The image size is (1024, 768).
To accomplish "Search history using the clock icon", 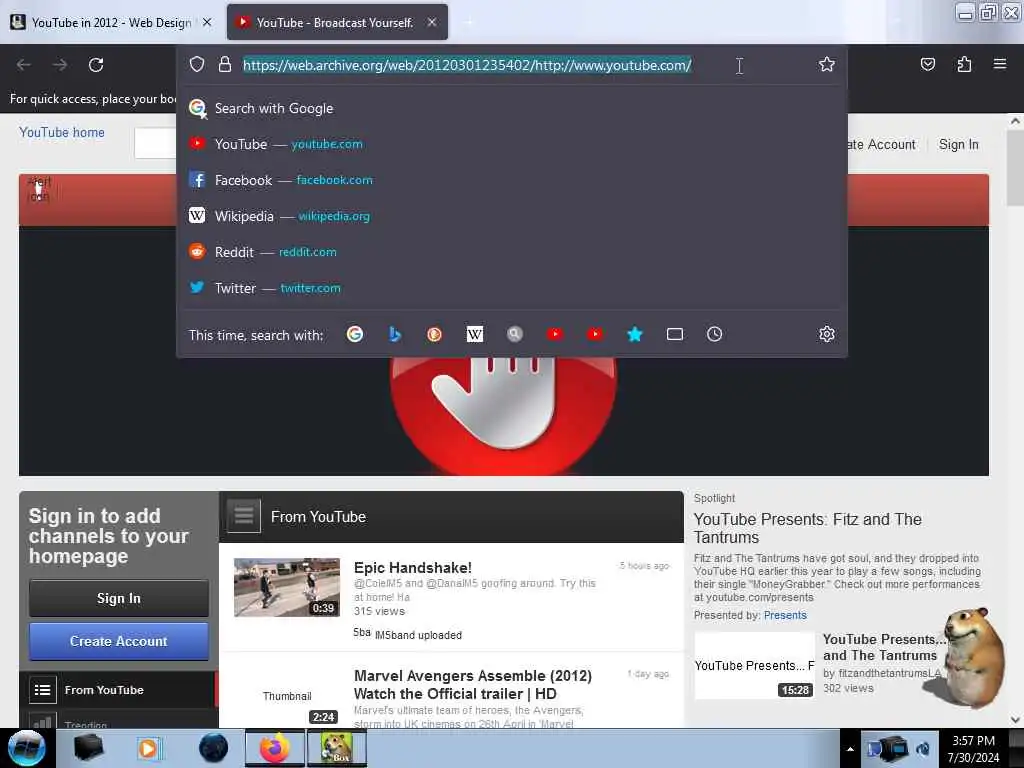I will pos(714,334).
